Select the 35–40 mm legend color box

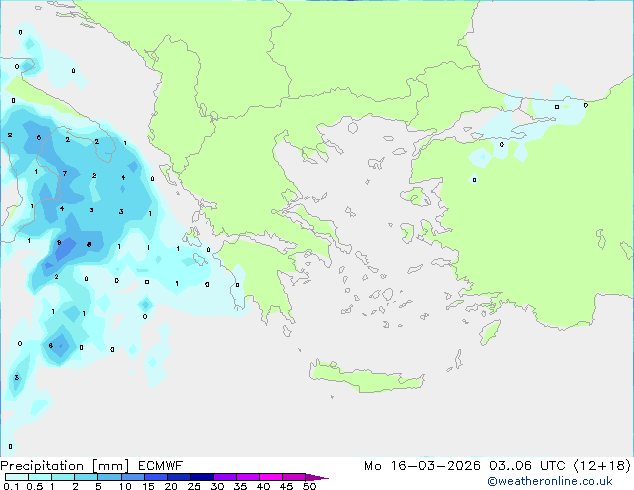(248, 477)
